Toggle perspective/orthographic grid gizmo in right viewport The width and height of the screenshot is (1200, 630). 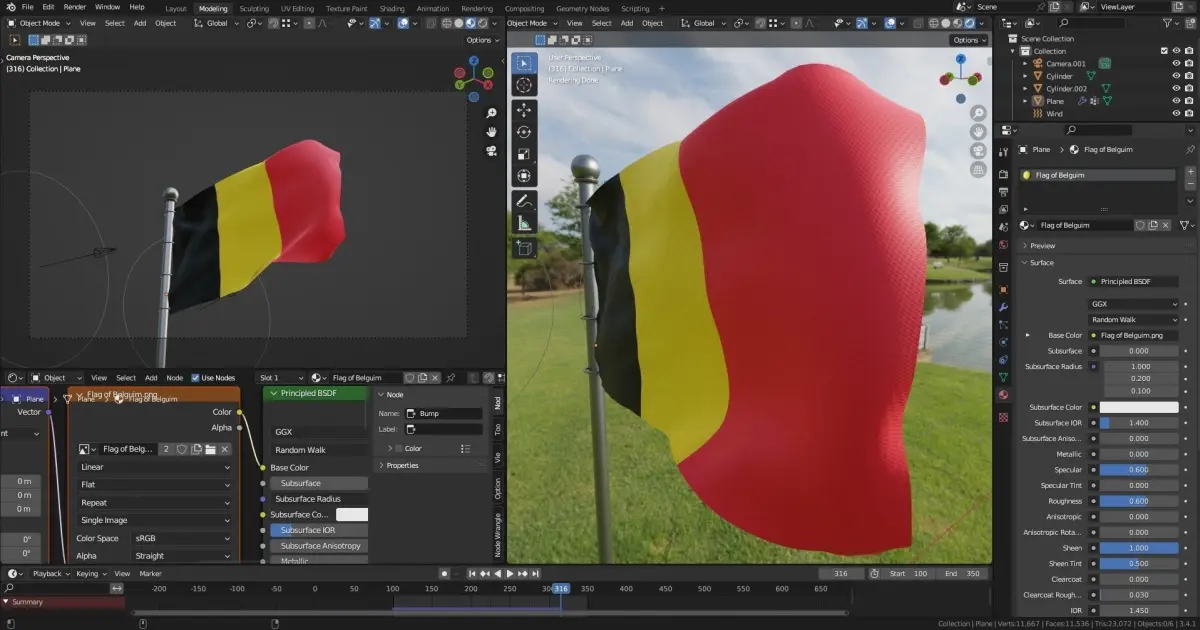[x=978, y=169]
